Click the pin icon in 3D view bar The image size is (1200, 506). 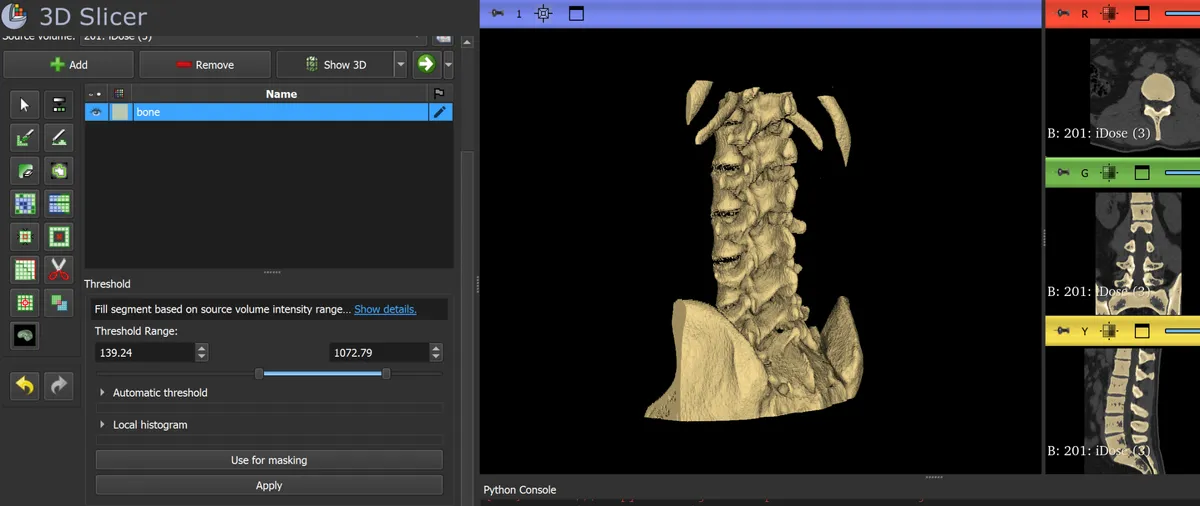click(x=498, y=14)
